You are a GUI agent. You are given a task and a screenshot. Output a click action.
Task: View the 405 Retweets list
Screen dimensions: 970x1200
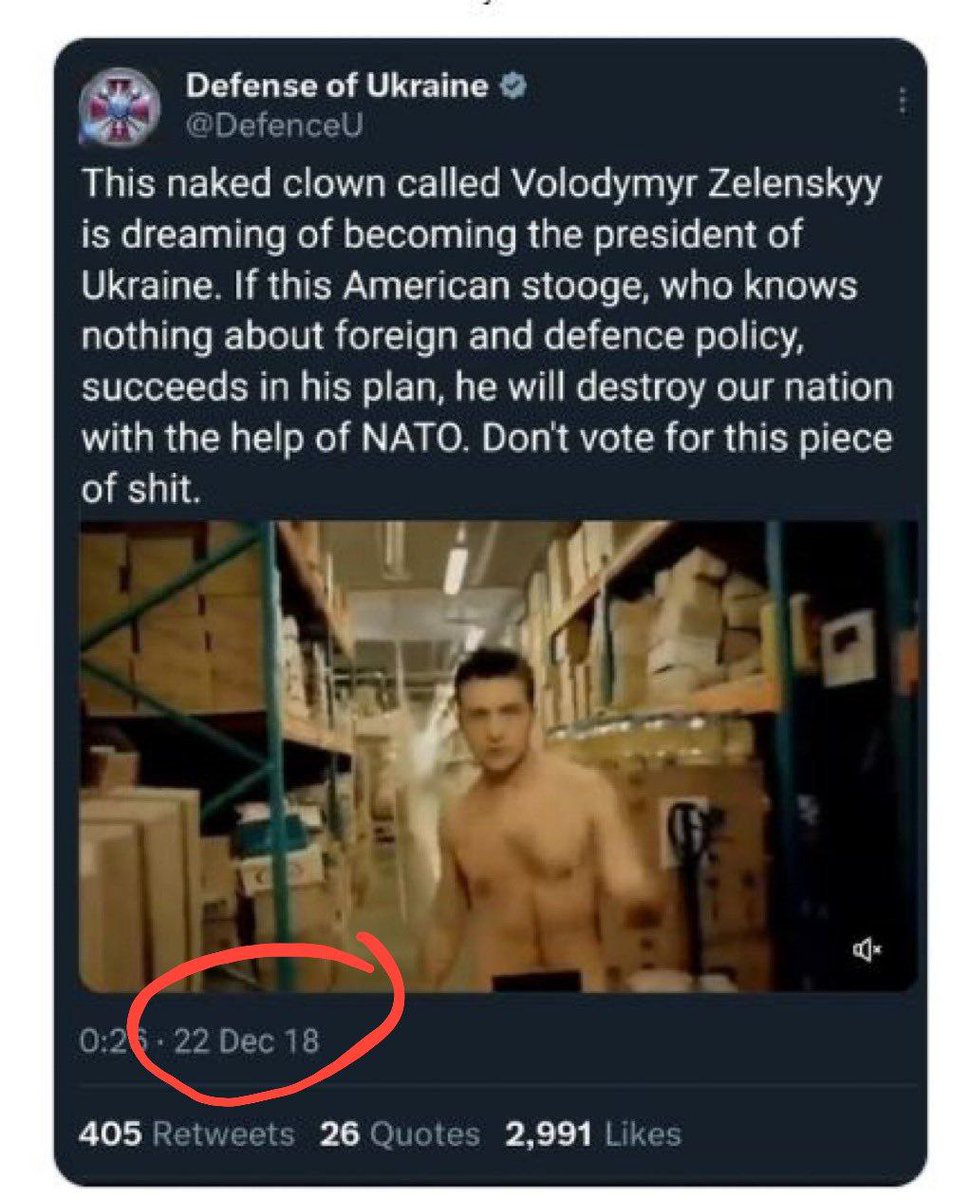pos(187,1134)
